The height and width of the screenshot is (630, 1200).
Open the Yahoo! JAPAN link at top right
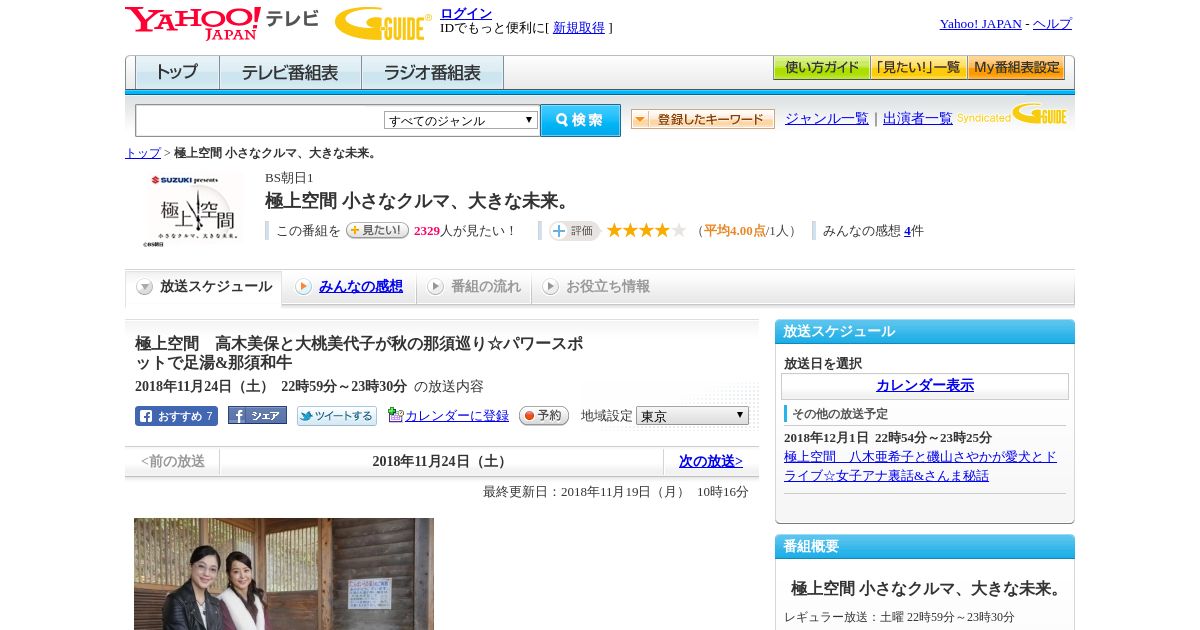[980, 23]
